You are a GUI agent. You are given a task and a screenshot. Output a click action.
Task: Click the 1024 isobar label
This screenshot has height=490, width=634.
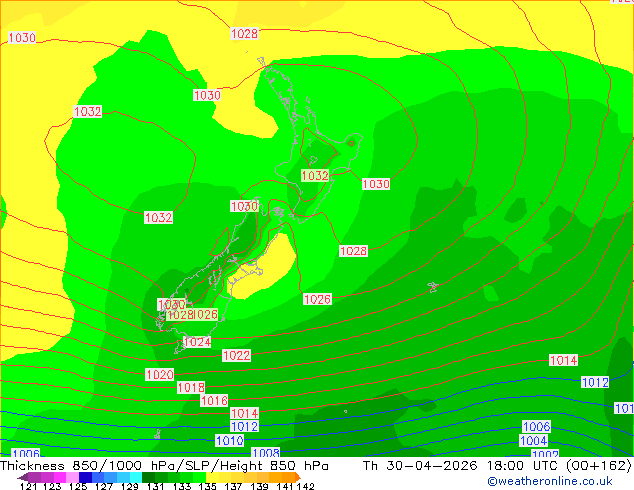(x=197, y=342)
